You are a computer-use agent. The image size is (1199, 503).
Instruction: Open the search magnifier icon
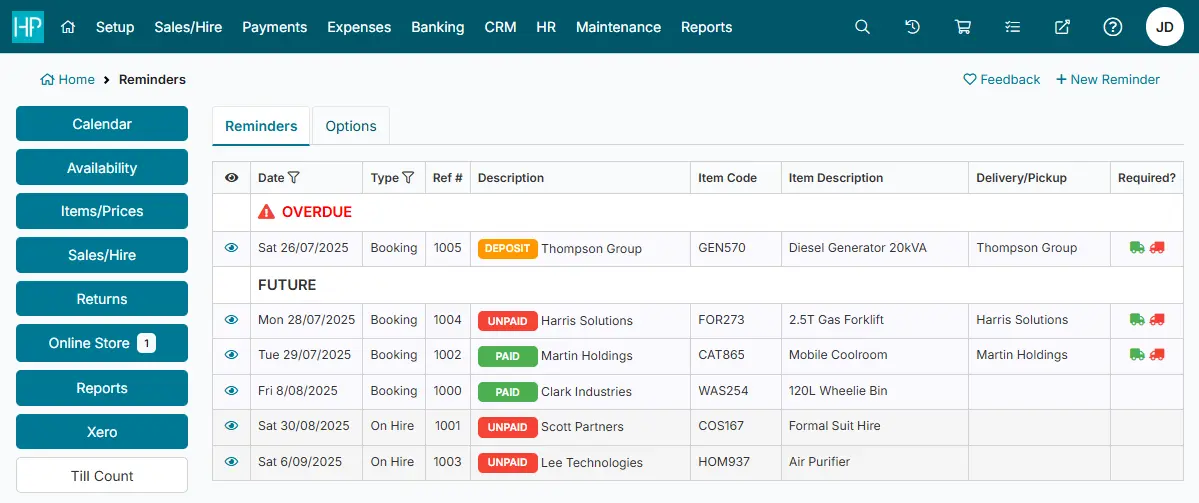[862, 27]
